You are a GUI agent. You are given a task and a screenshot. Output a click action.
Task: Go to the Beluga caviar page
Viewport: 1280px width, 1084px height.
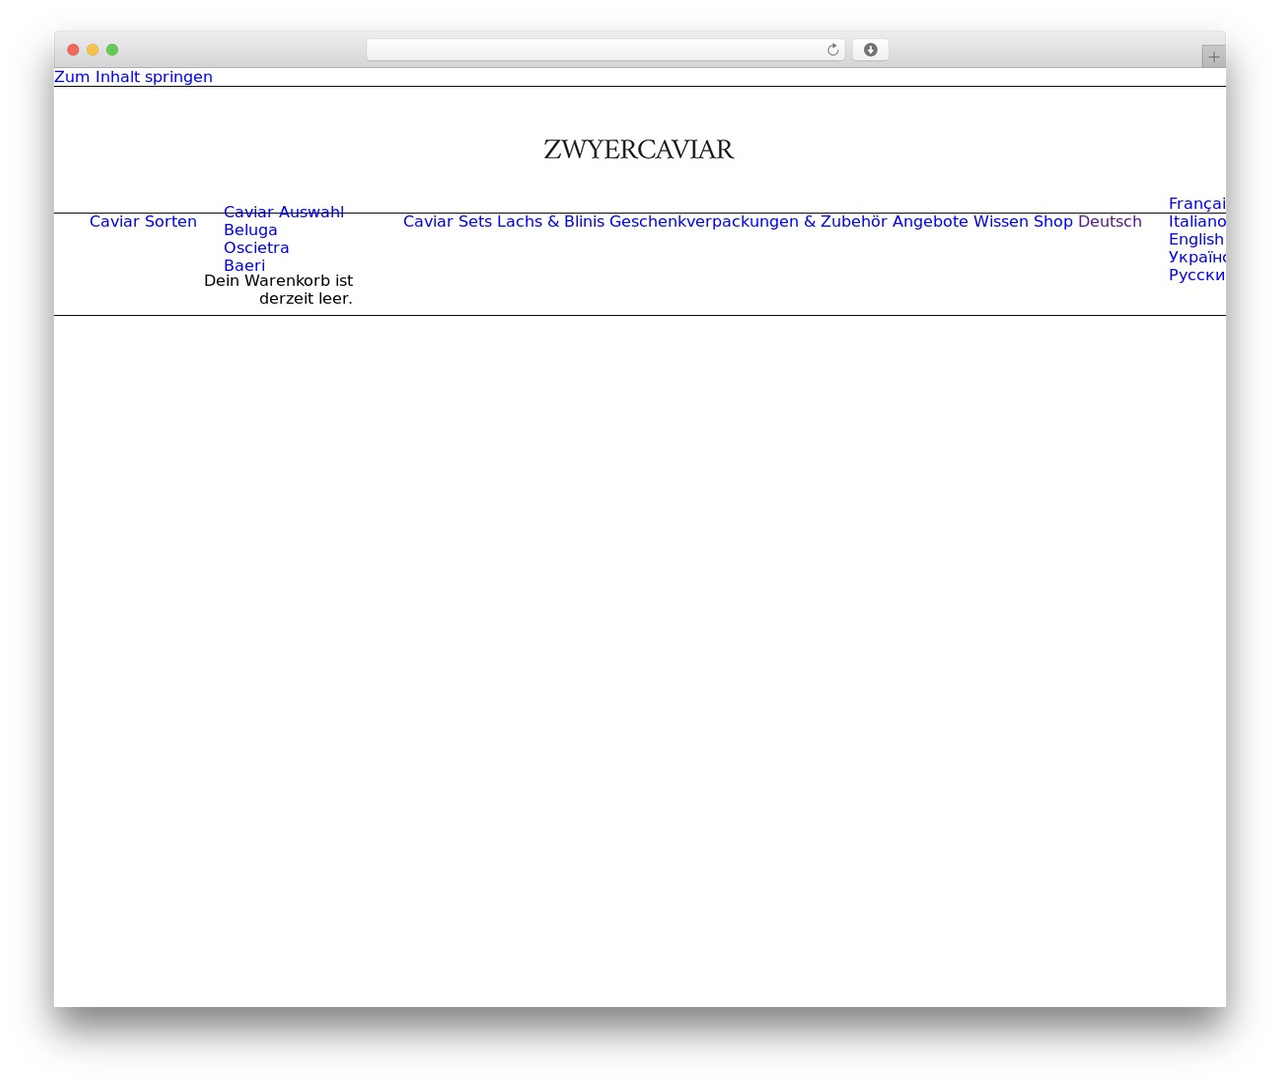(x=251, y=230)
